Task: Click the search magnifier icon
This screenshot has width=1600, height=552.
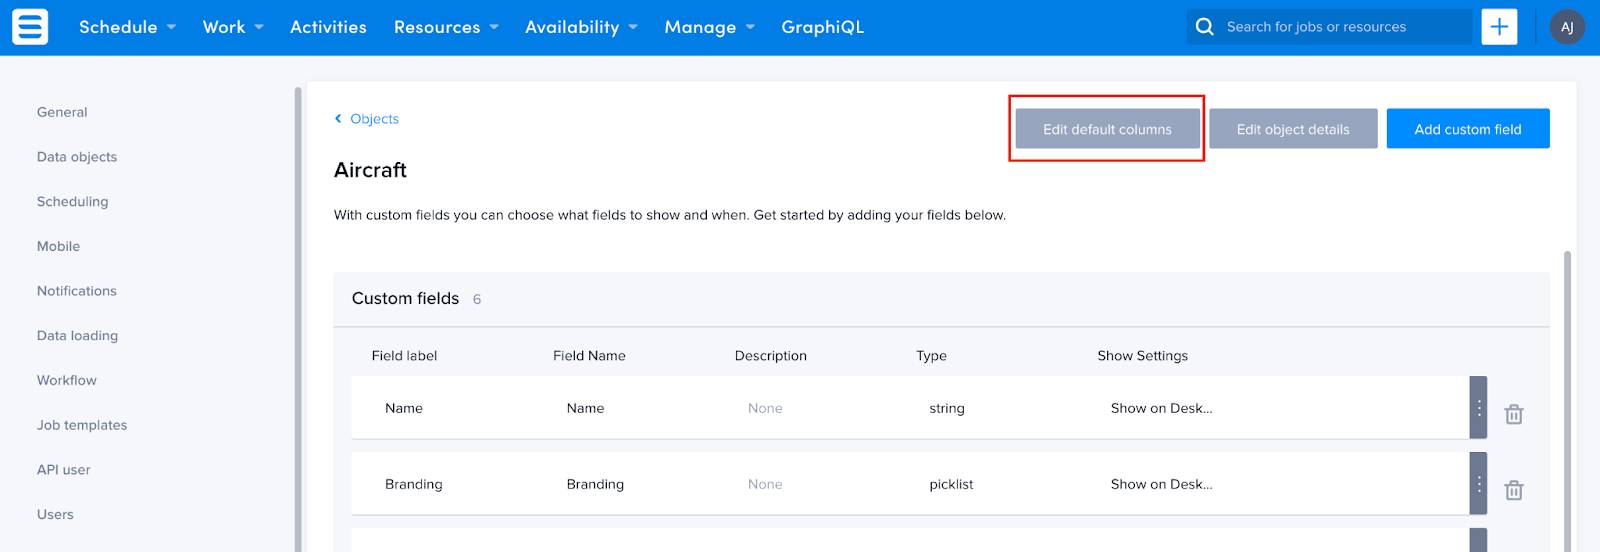Action: (1205, 27)
